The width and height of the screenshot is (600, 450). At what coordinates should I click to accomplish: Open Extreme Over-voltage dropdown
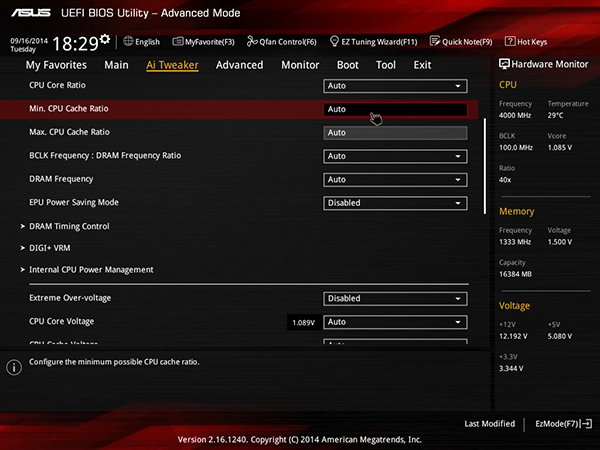pyautogui.click(x=395, y=299)
